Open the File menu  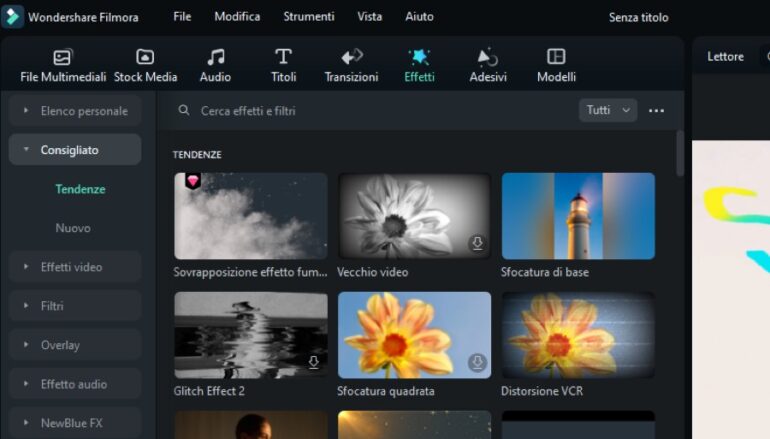pyautogui.click(x=182, y=17)
